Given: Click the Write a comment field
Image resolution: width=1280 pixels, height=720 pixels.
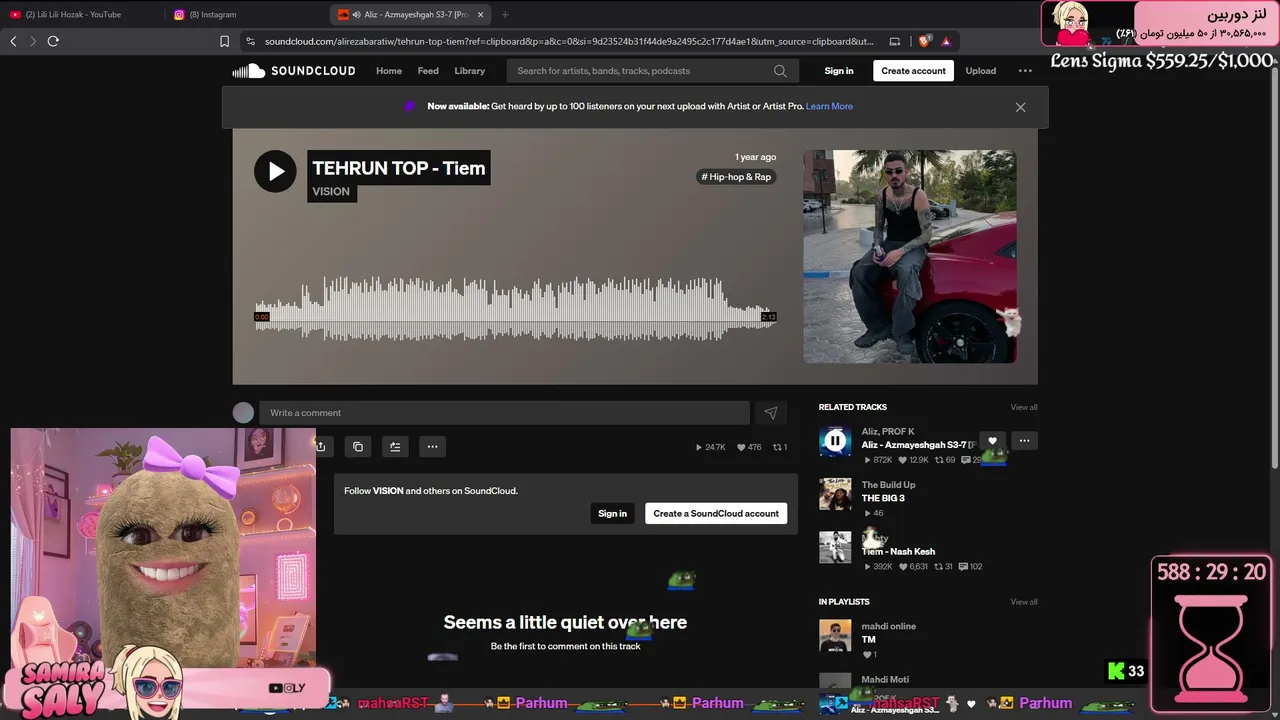Looking at the screenshot, I should (x=504, y=413).
